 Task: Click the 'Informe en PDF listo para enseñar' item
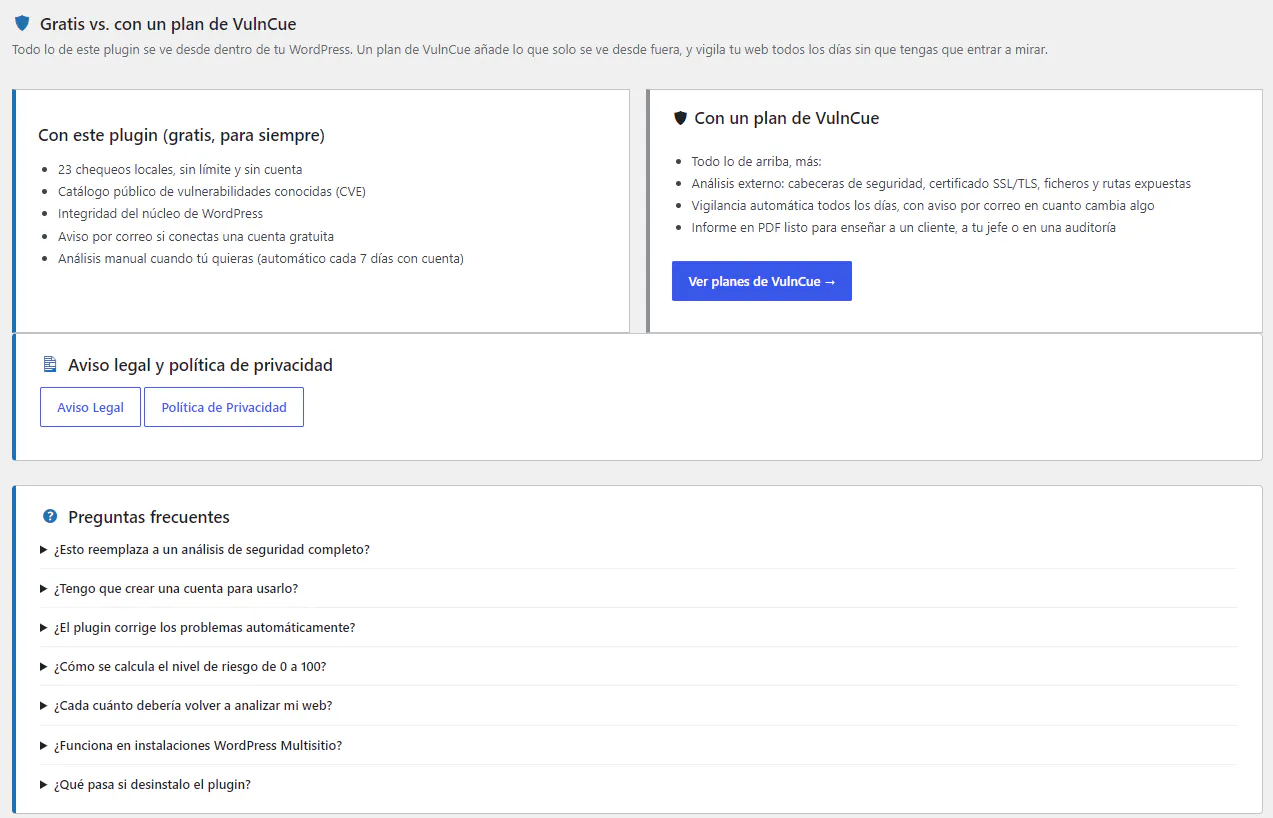point(903,227)
